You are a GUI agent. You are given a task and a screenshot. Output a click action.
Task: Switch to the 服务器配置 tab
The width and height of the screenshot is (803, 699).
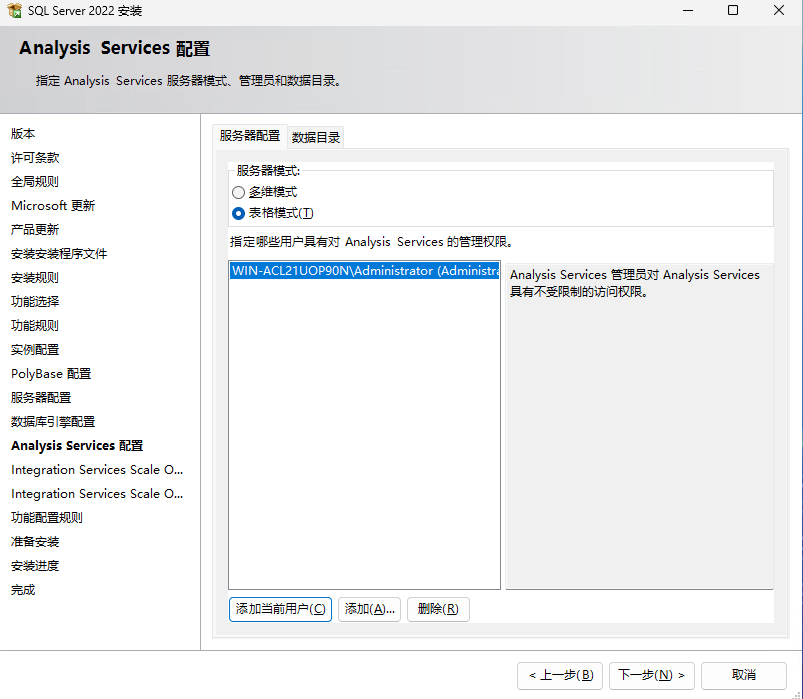click(250, 136)
